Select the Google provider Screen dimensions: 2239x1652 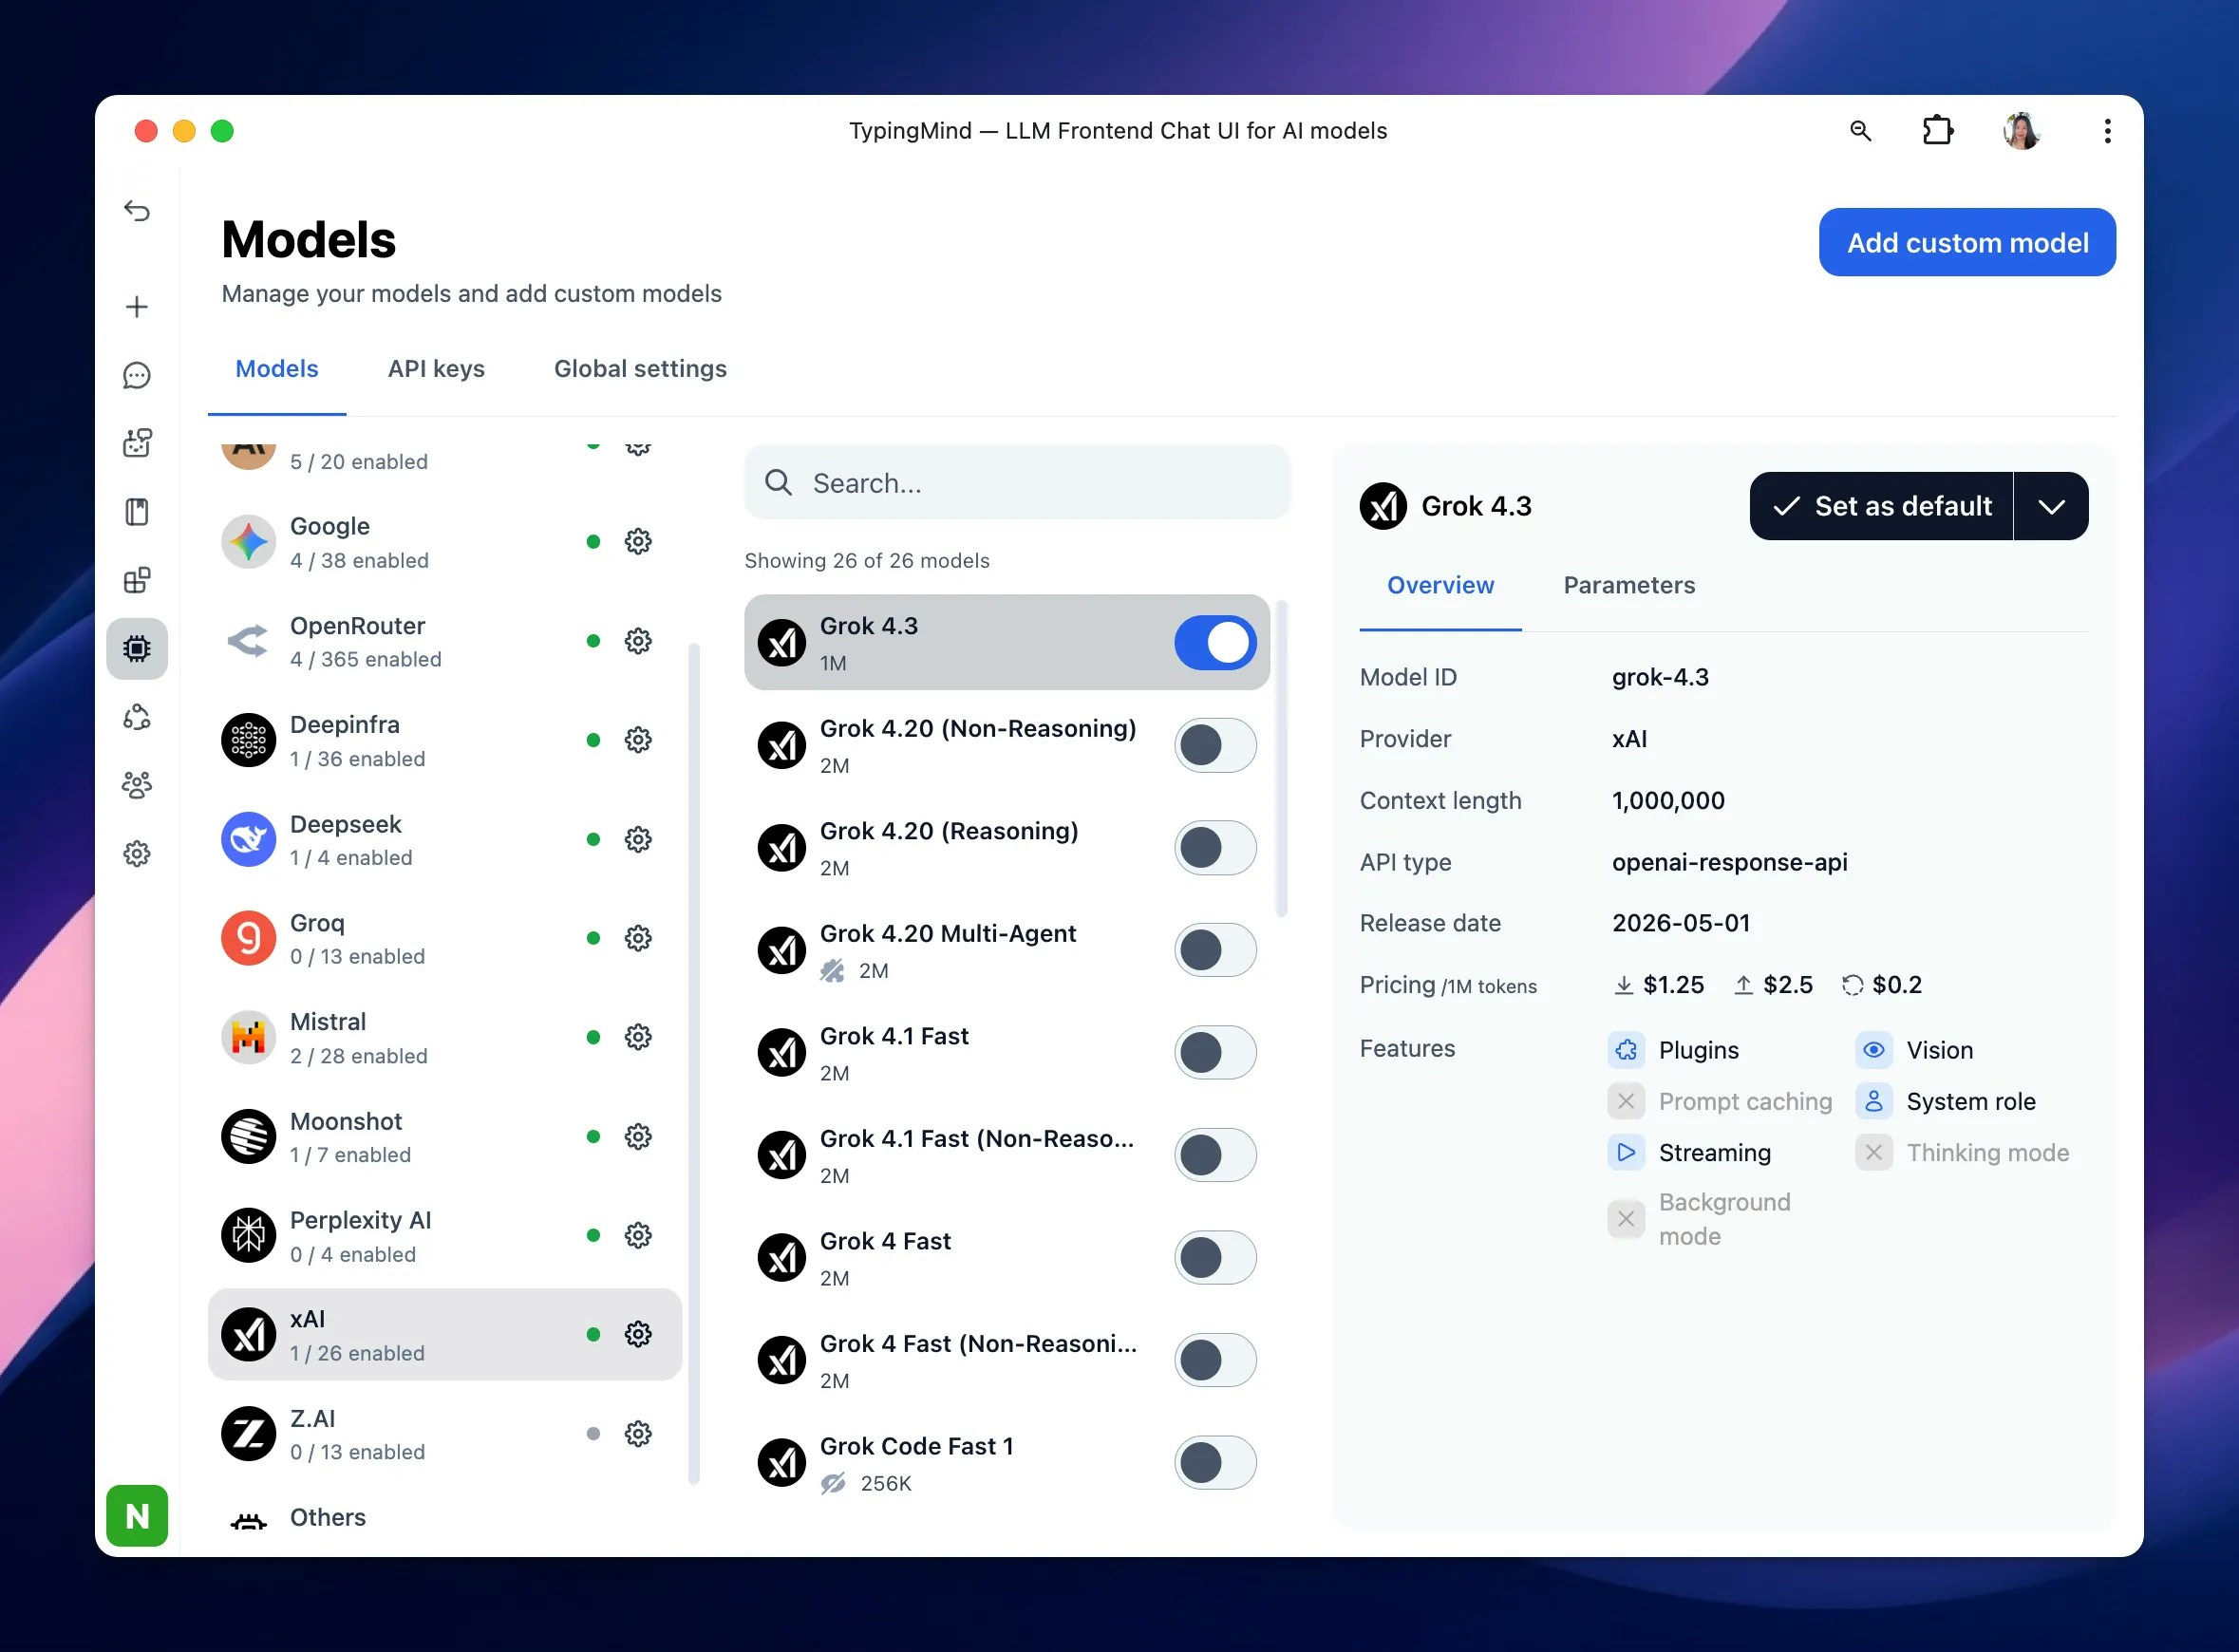pyautogui.click(x=445, y=542)
